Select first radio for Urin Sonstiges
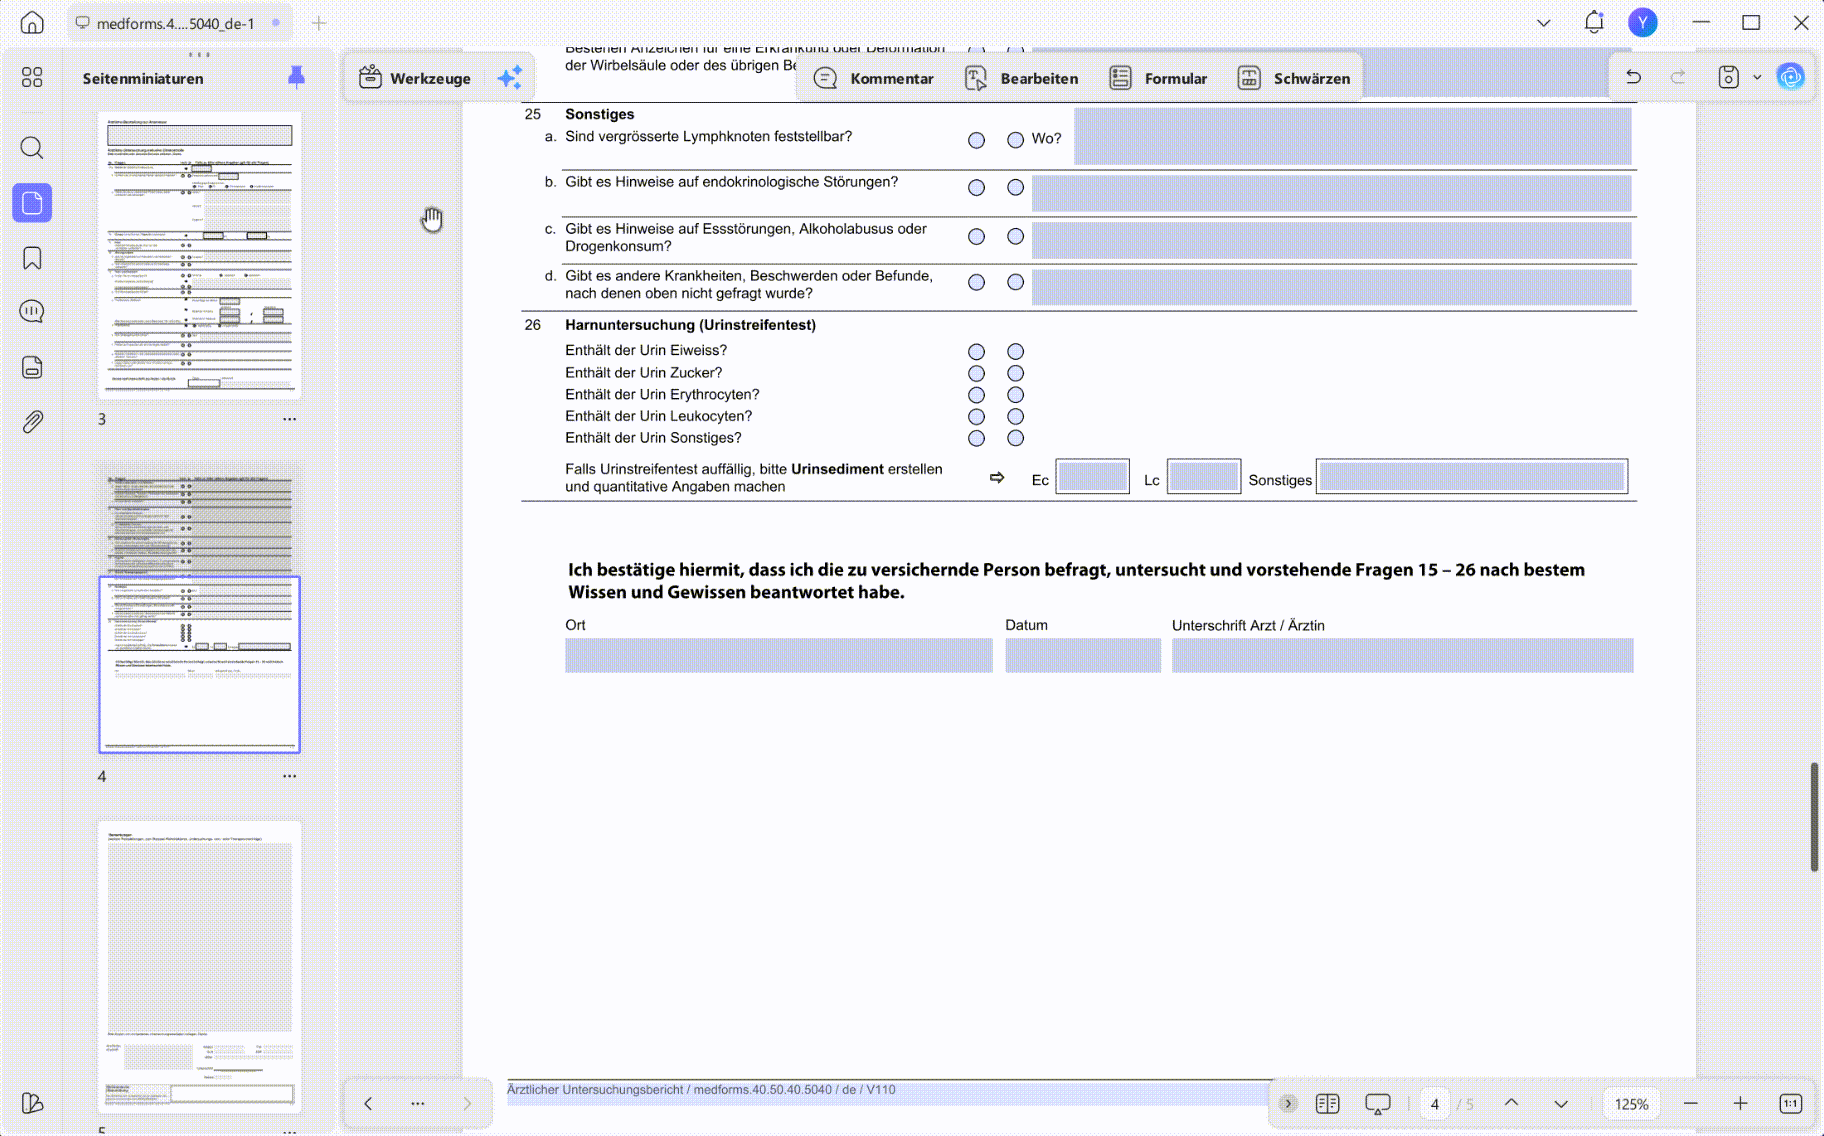Image resolution: width=1824 pixels, height=1136 pixels. coord(976,438)
